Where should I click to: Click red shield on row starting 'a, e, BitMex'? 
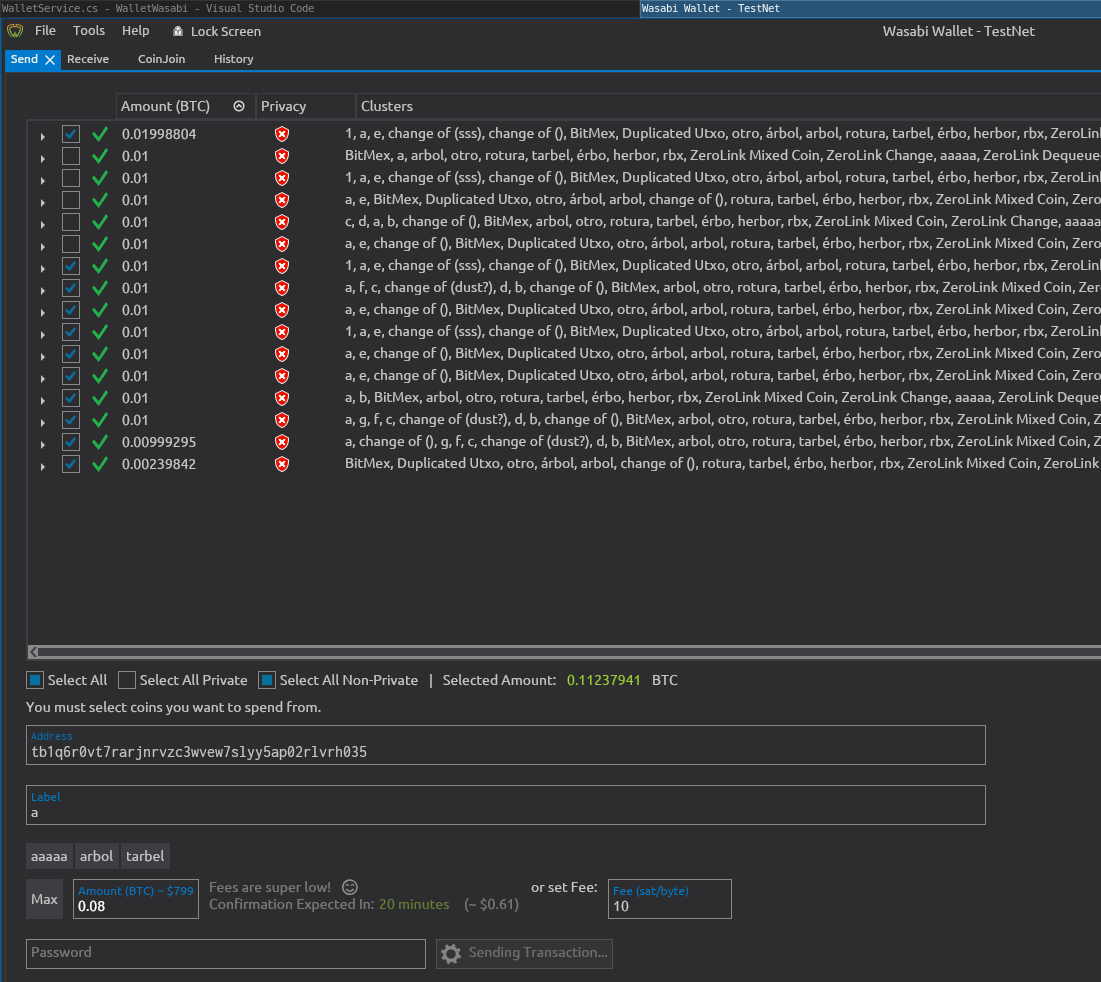[282, 200]
